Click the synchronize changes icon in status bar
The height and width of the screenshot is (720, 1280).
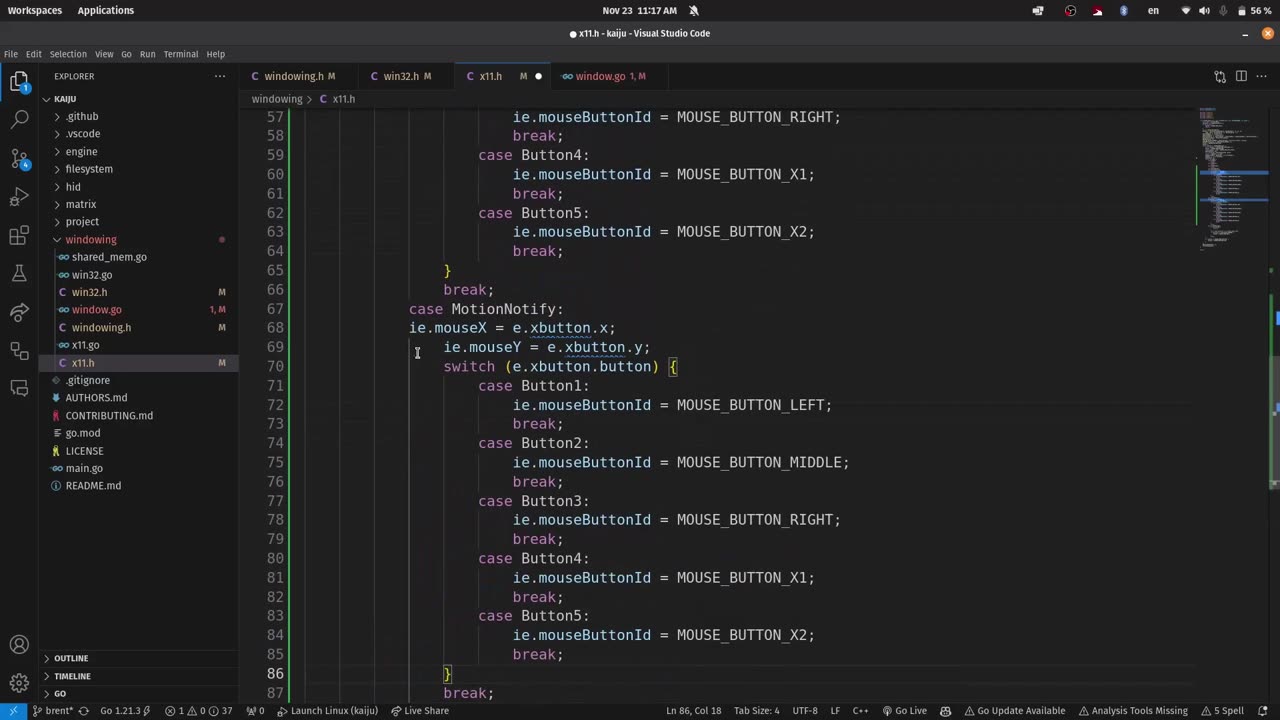pos(83,711)
